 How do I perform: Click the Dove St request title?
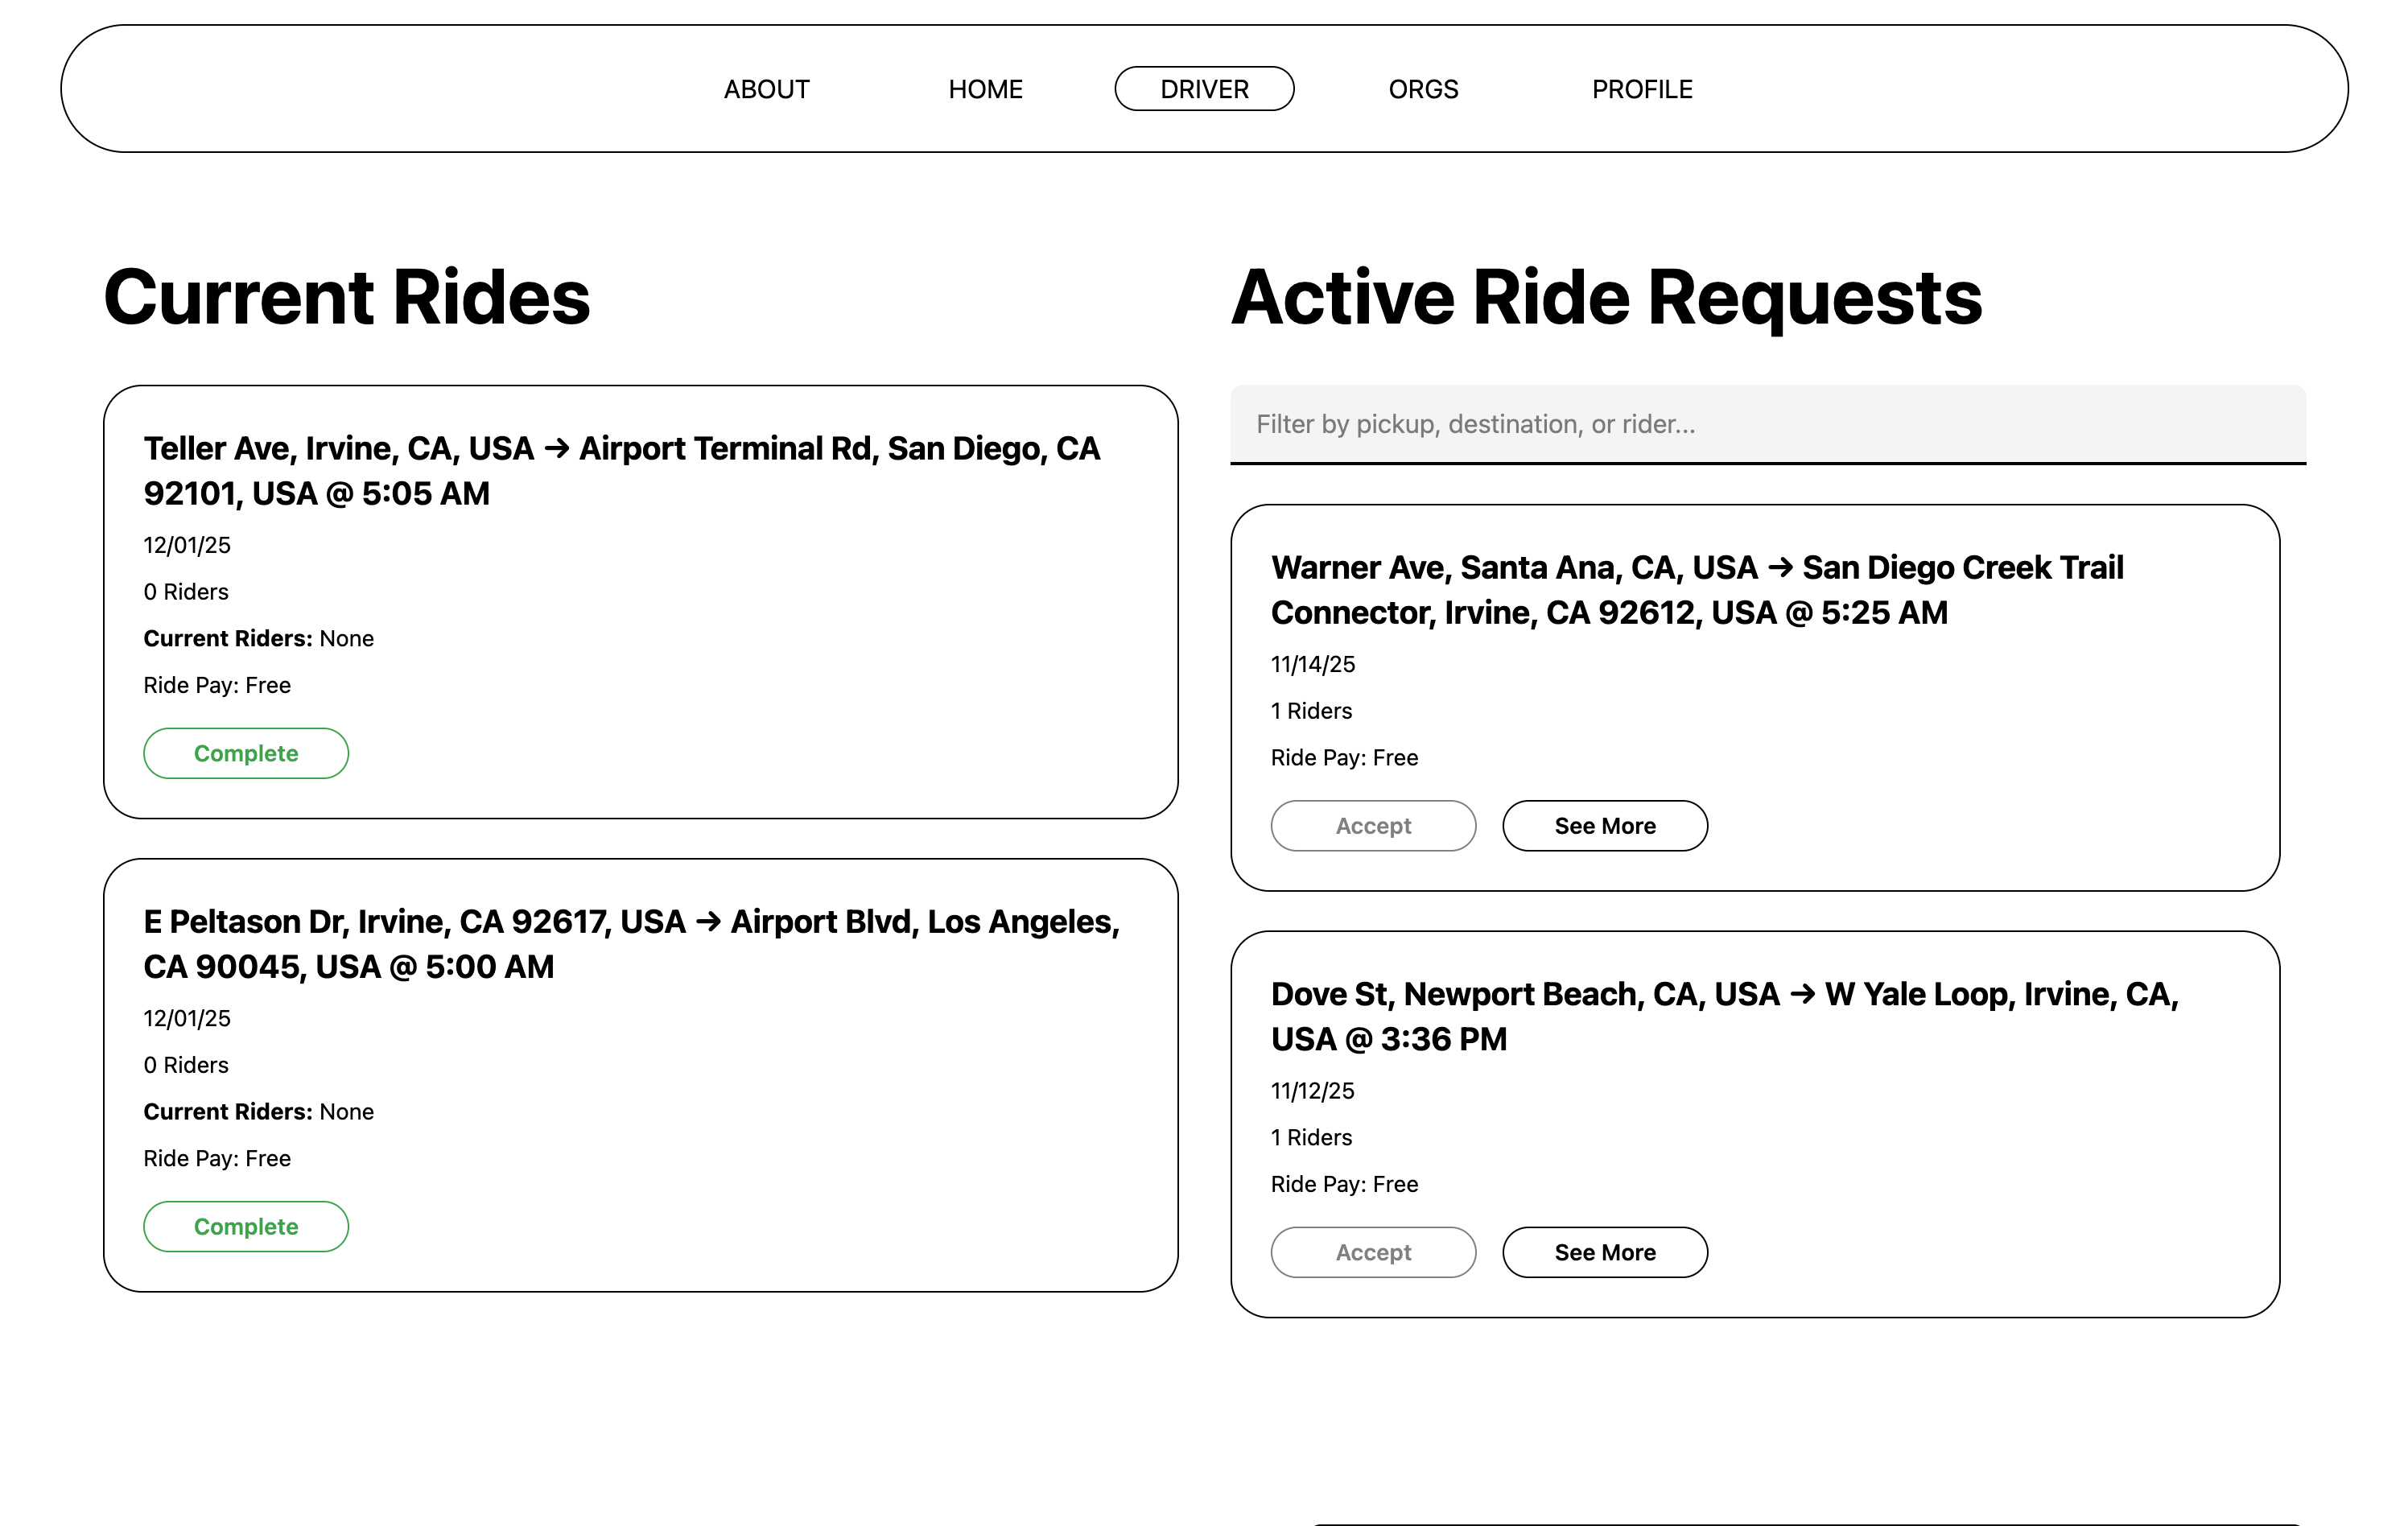1724,1016
